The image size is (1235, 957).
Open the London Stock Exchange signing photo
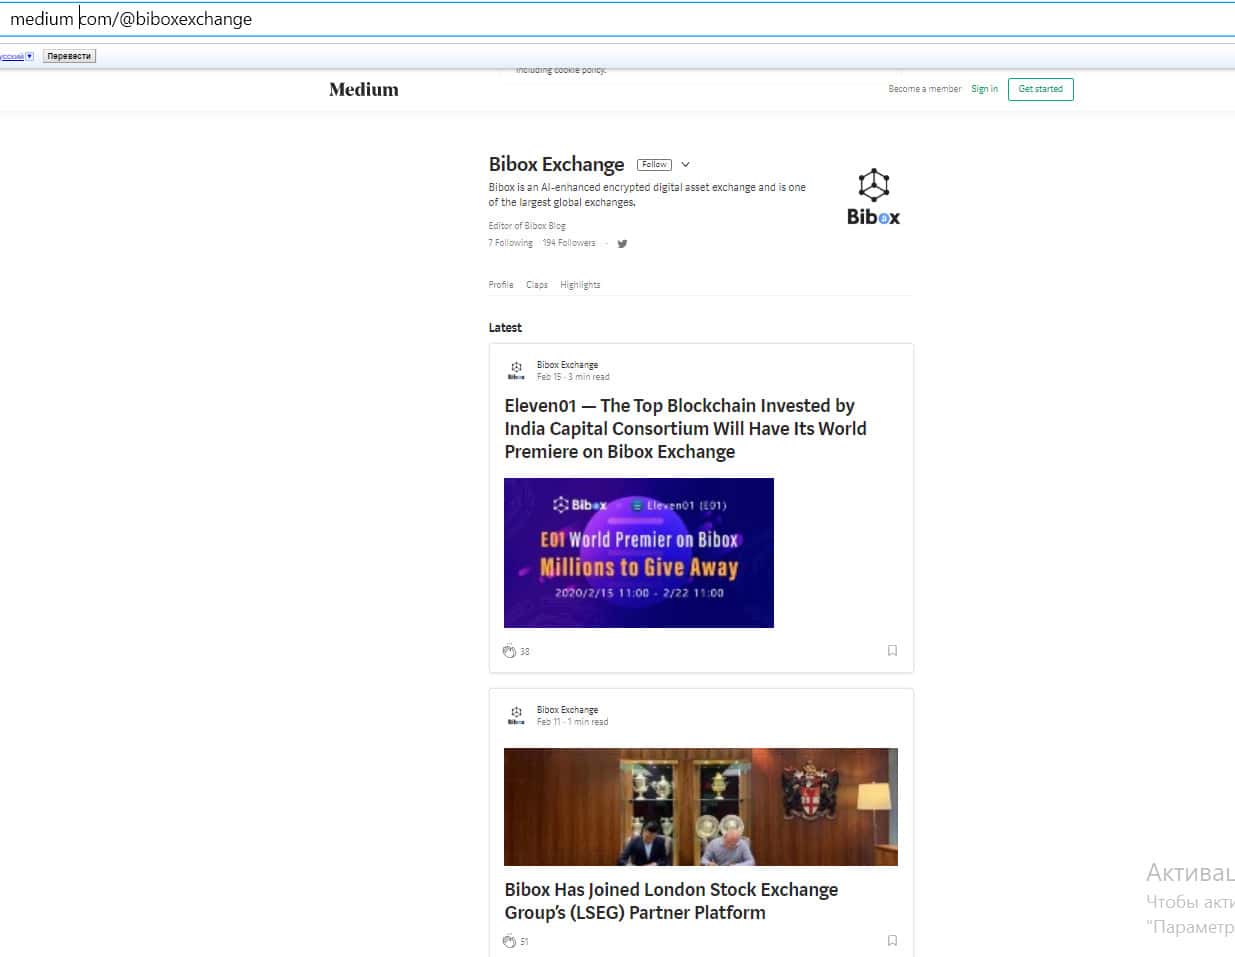click(701, 807)
